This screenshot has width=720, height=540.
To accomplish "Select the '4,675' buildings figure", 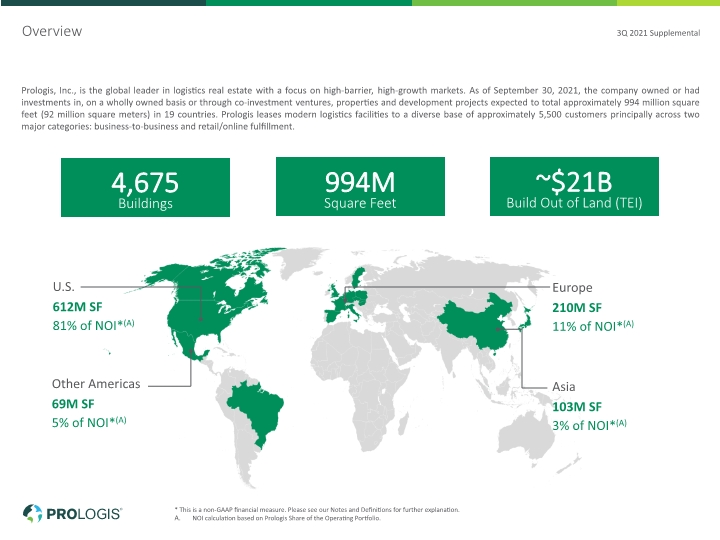I will [x=145, y=182].
